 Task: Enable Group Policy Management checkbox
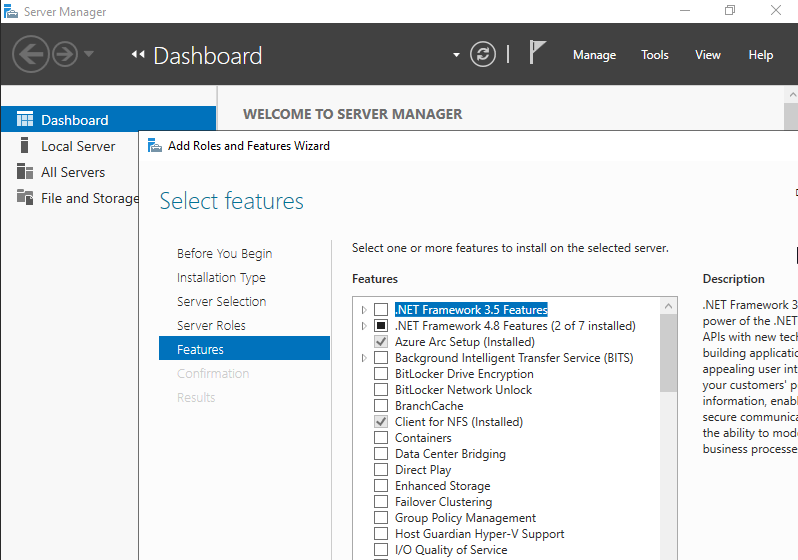pos(381,518)
